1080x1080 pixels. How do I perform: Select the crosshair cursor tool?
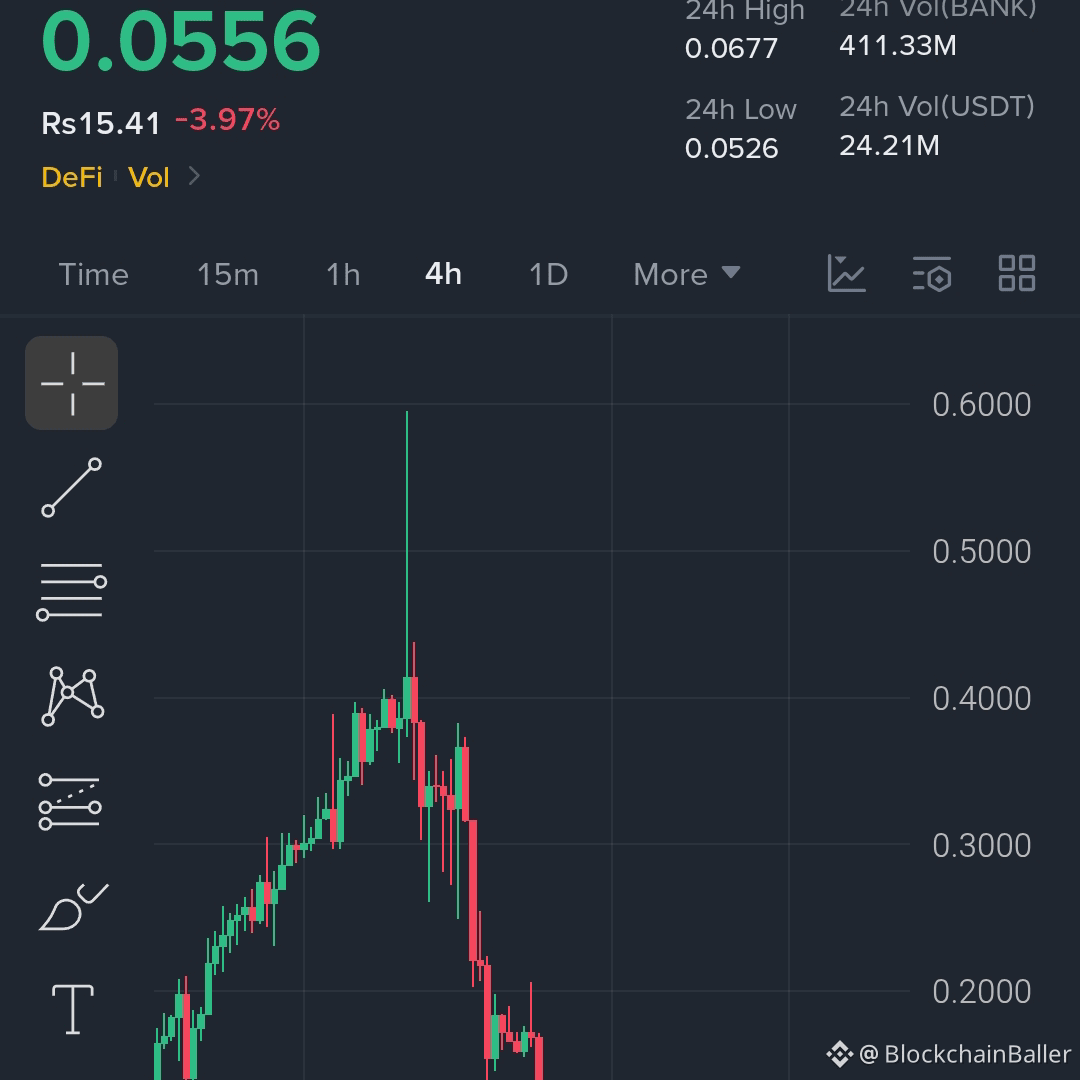coord(72,383)
